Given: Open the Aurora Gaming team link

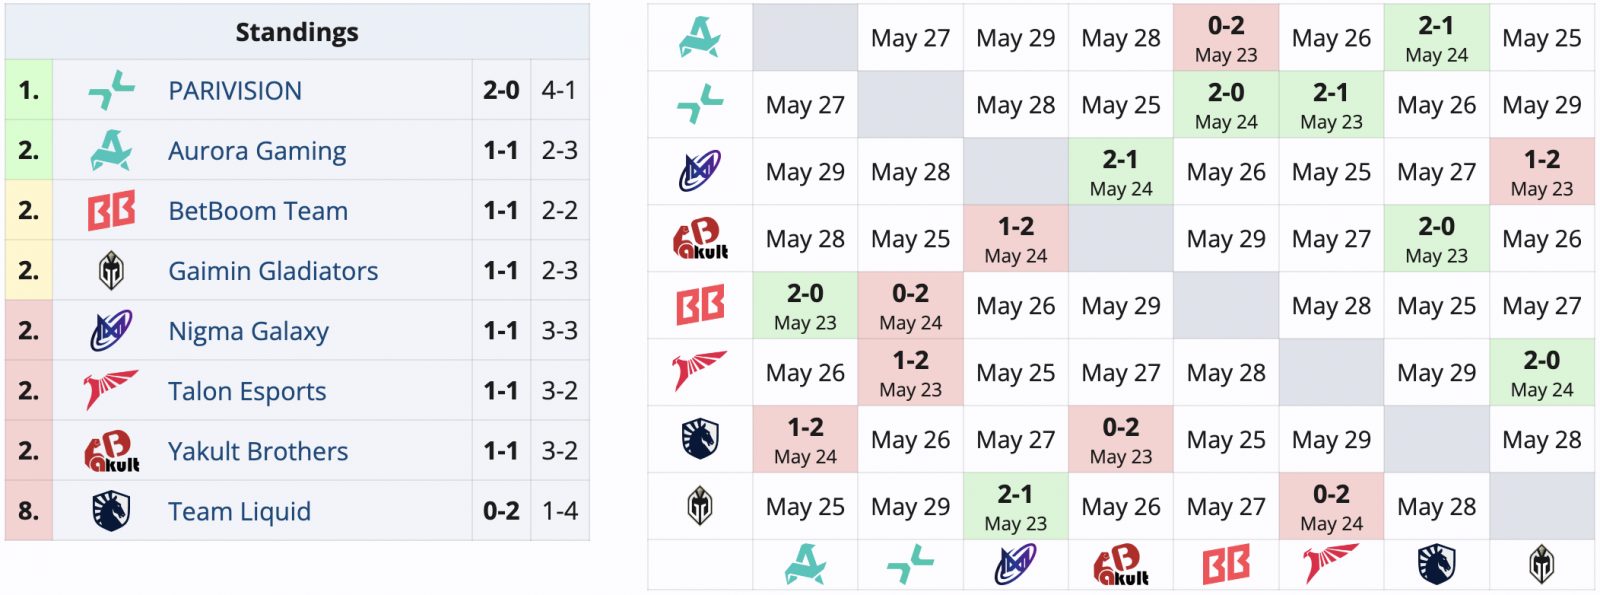Looking at the screenshot, I should (257, 151).
